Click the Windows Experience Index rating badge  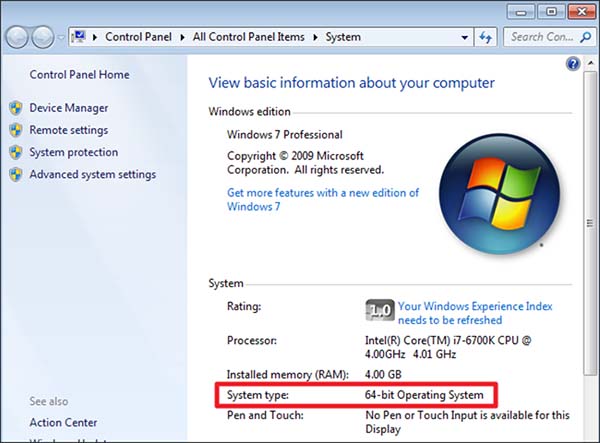point(379,312)
